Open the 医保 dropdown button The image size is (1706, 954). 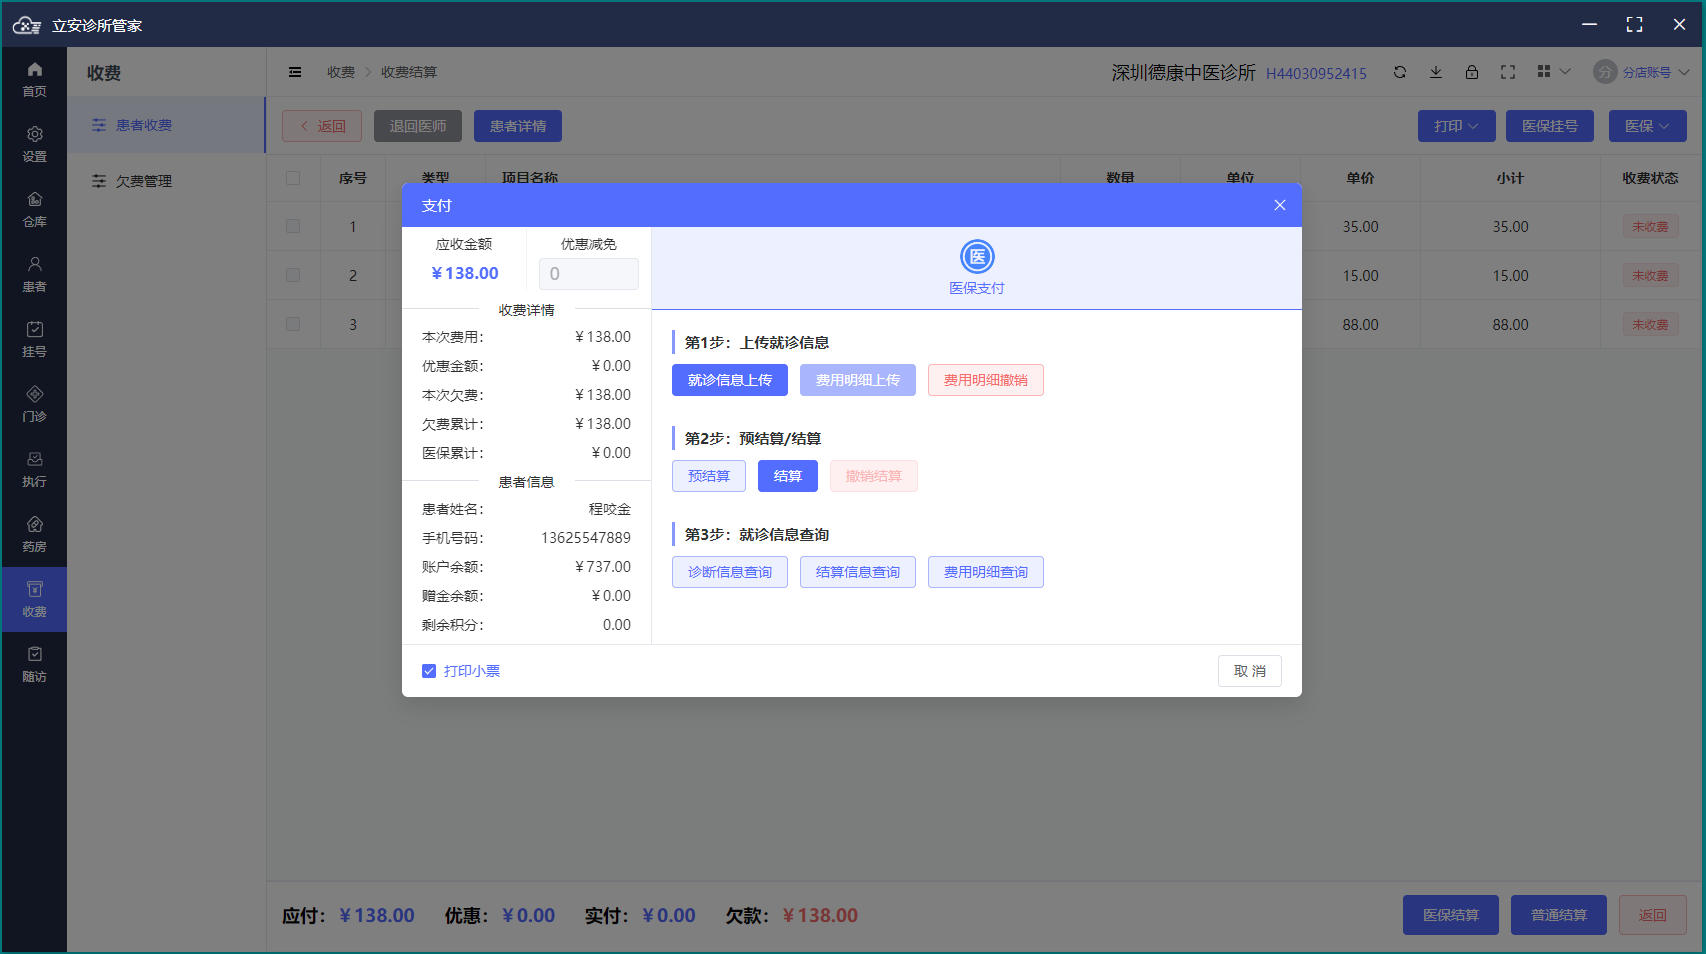(x=1647, y=126)
